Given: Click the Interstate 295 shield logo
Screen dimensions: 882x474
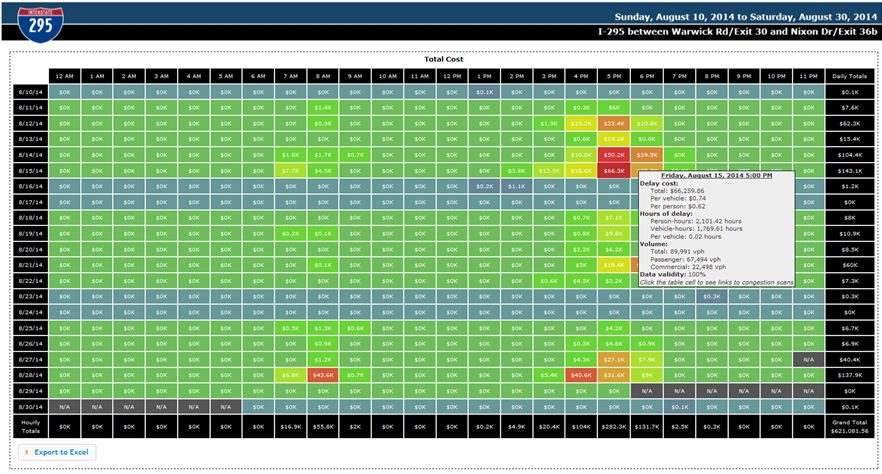Looking at the screenshot, I should click(x=37, y=23).
